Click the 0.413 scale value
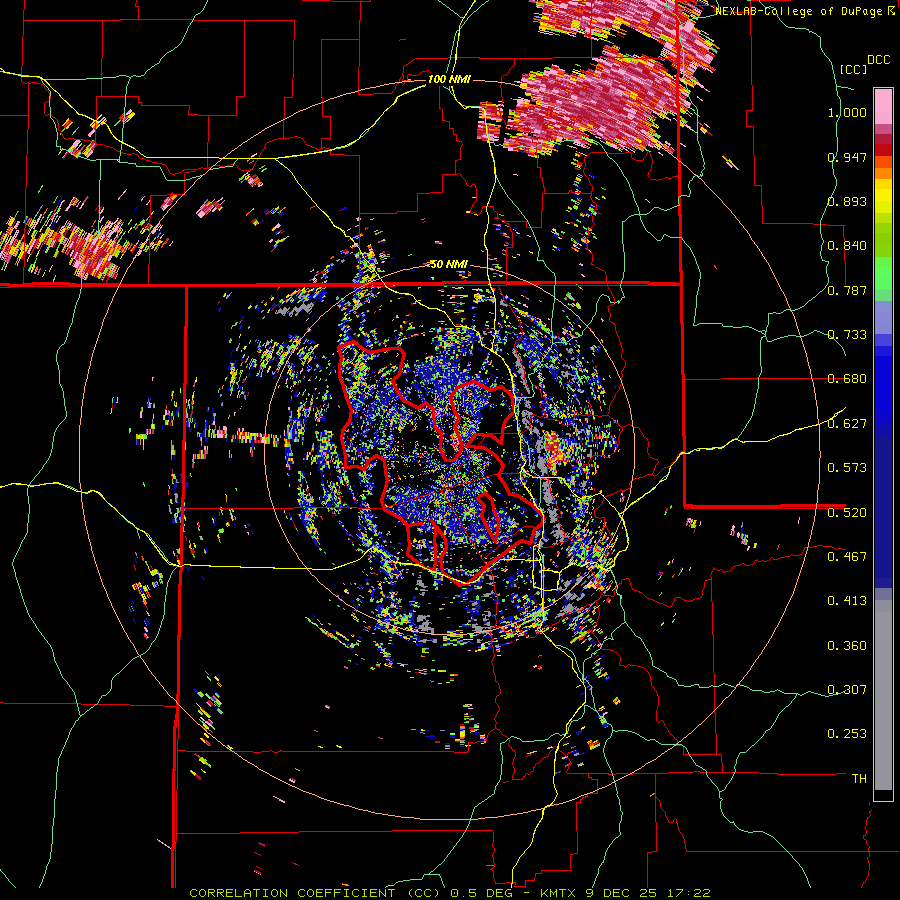 (847, 601)
